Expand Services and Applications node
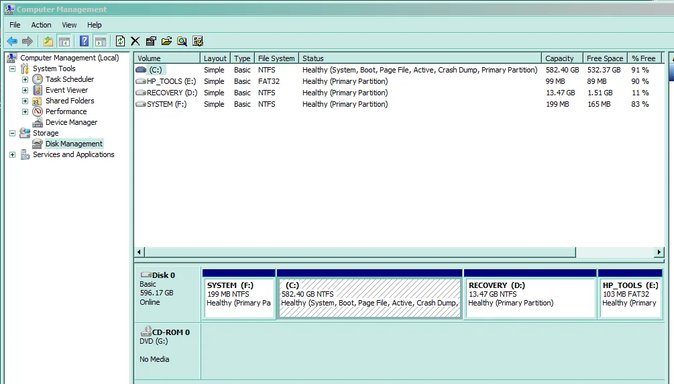674x384 pixels. tap(12, 155)
